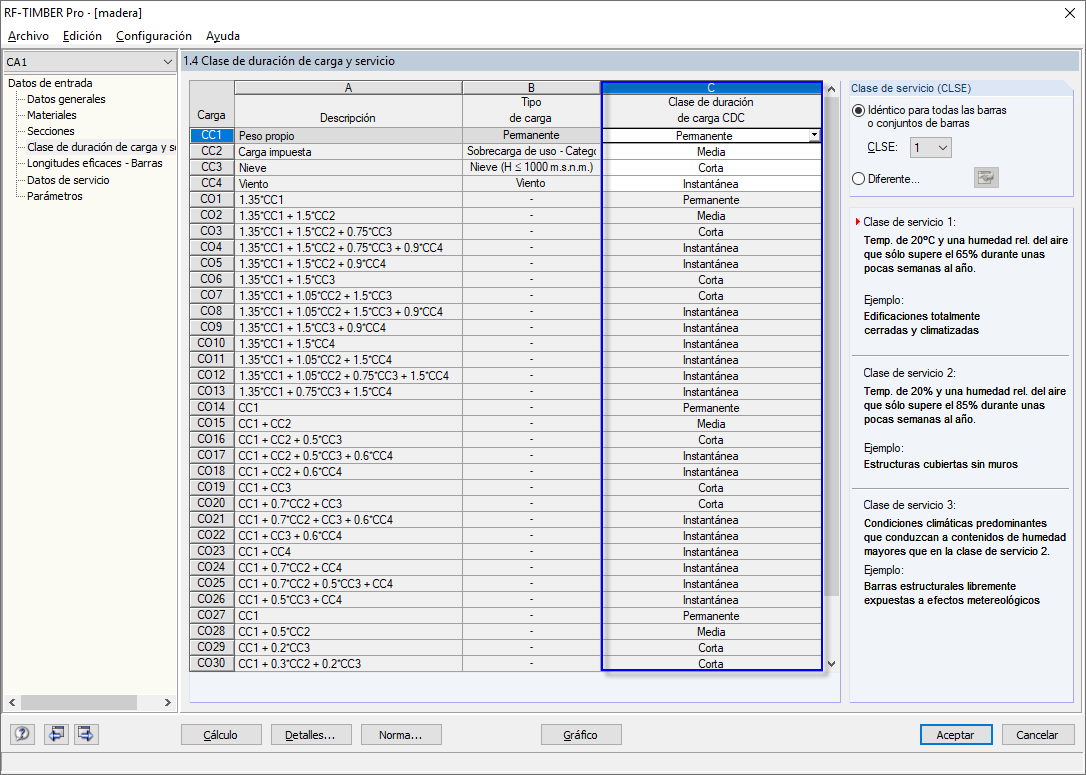Go to previous input table icon
The height and width of the screenshot is (775, 1086).
point(56,734)
